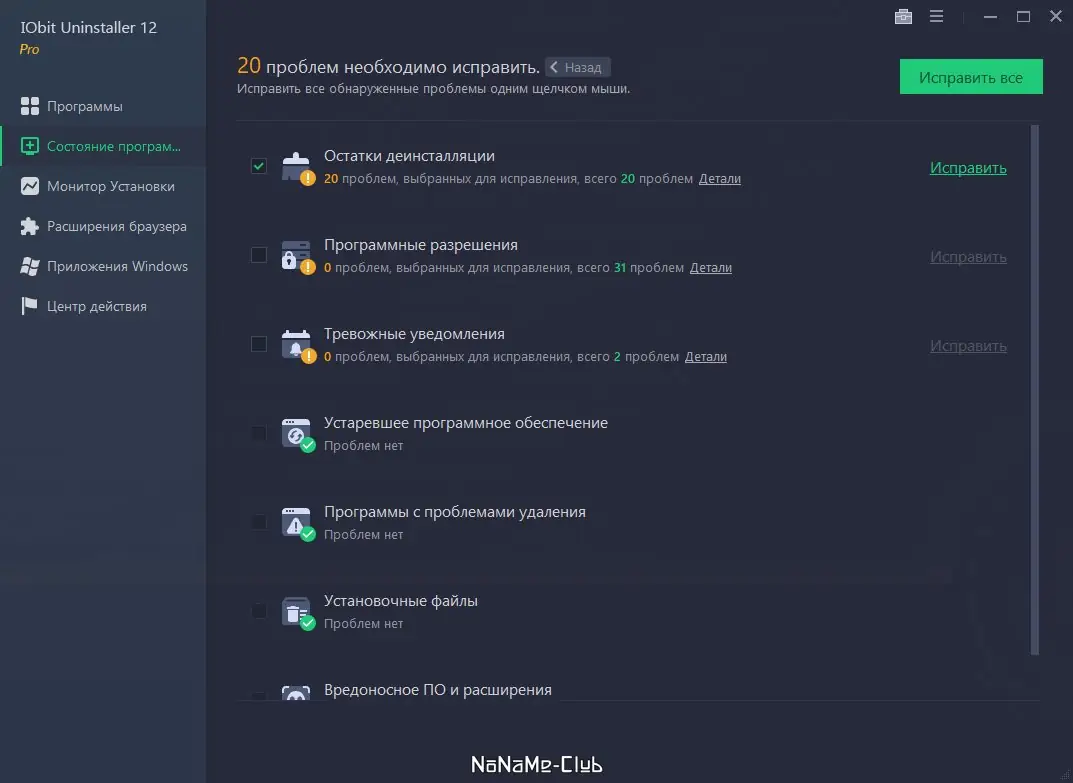1073x783 pixels.
Task: Click the Программные разрешения lock icon
Action: pos(298,257)
